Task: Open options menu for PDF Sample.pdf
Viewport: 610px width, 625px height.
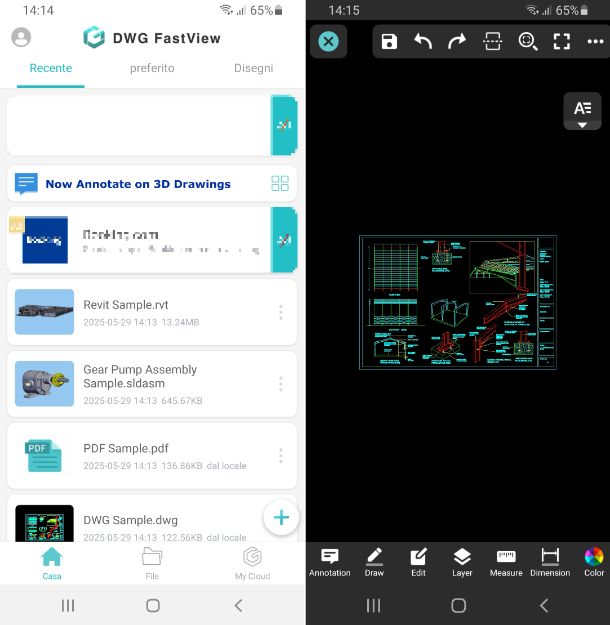Action: tap(281, 456)
